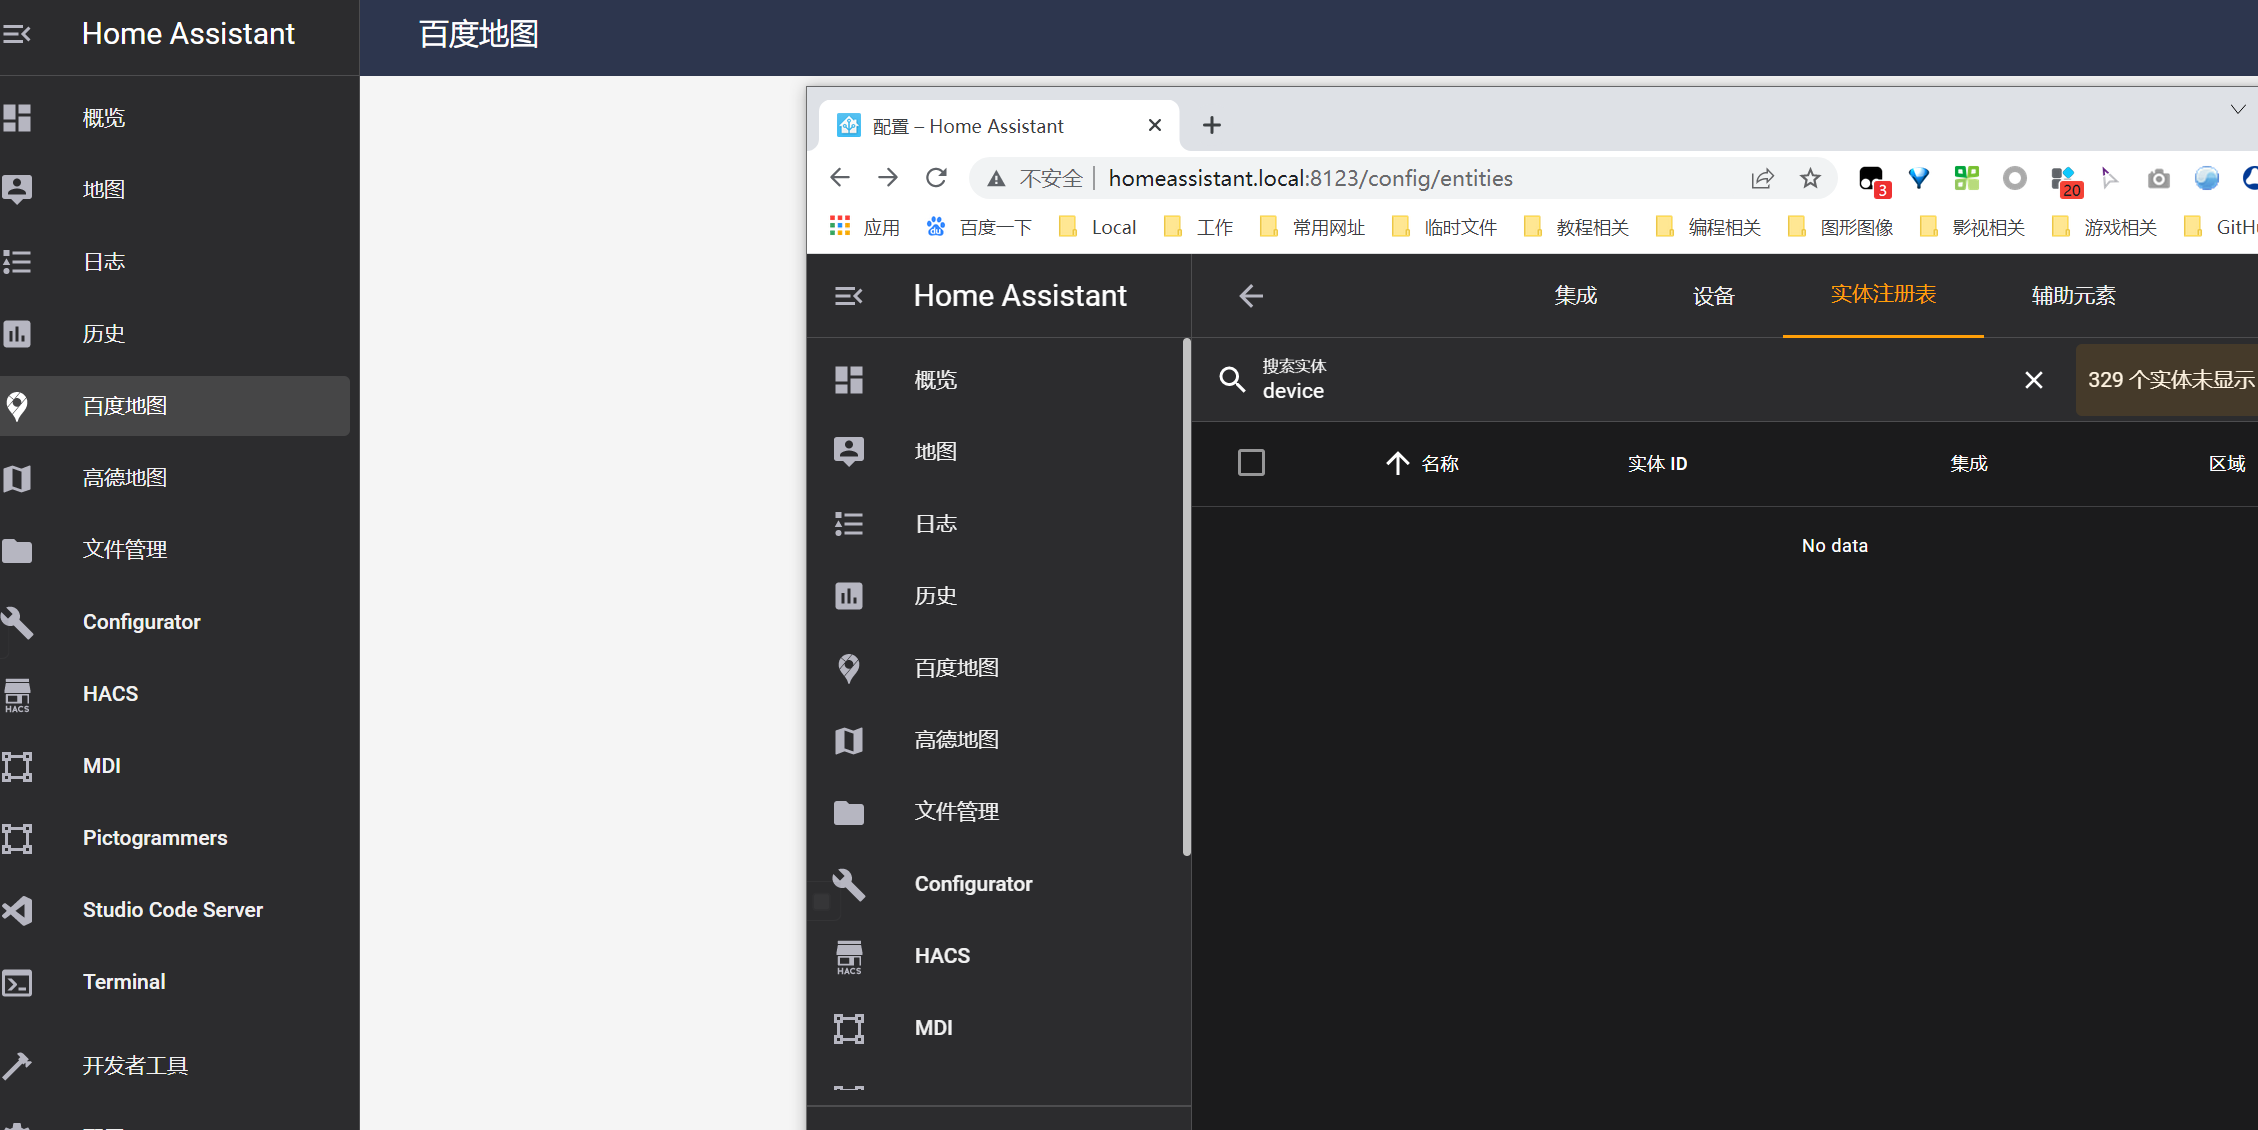
Task: Click the search magnifier icon
Action: point(1232,380)
